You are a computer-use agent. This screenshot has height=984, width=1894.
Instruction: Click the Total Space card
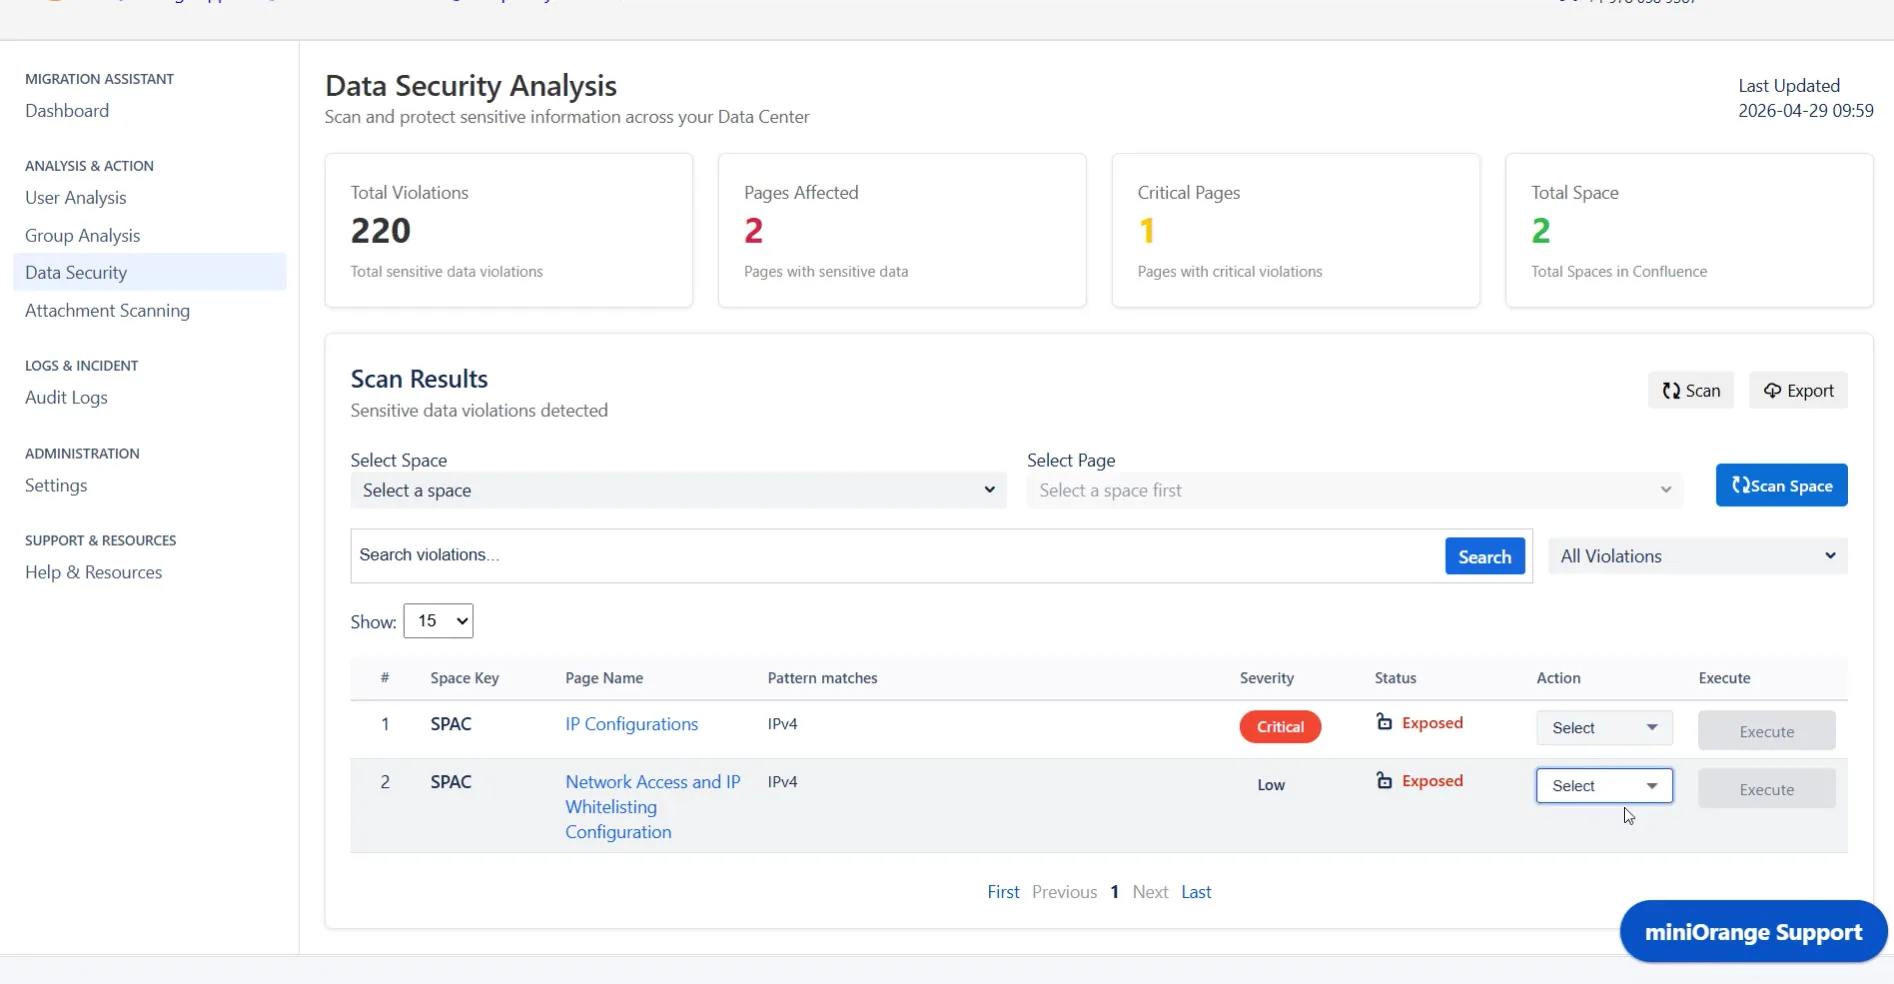click(x=1689, y=230)
